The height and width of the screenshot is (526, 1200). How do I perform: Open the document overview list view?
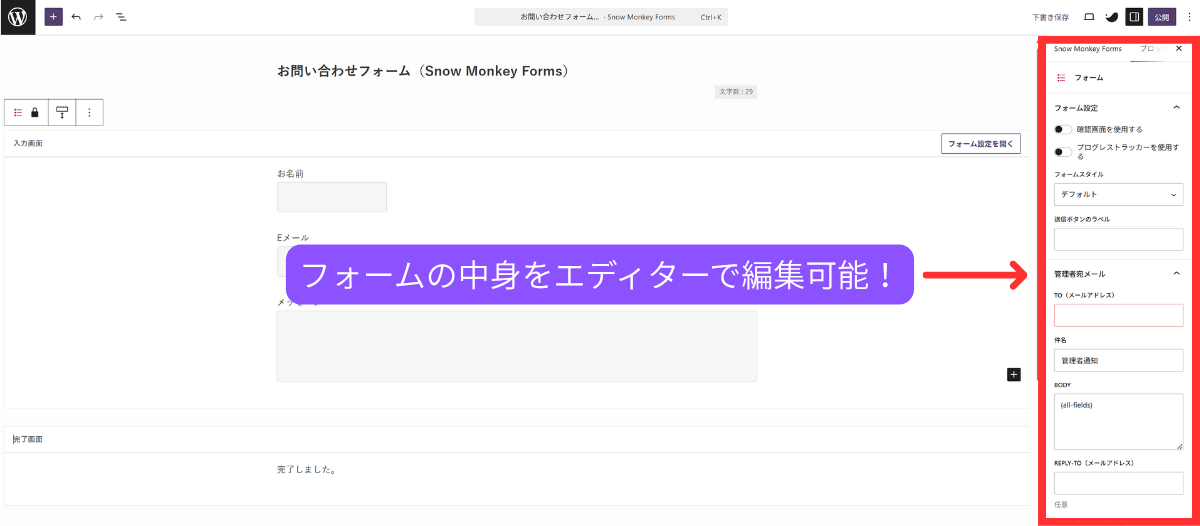[x=121, y=17]
